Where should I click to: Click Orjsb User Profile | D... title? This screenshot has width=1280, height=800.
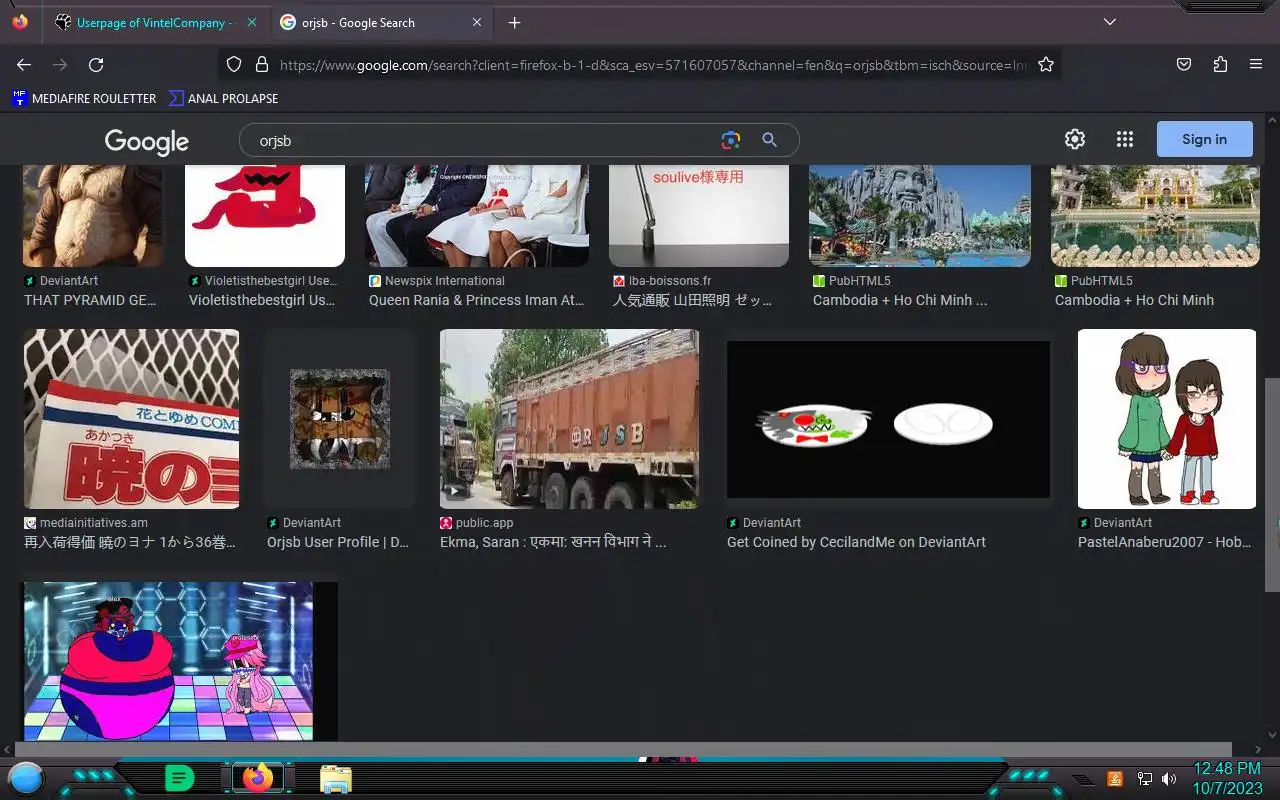point(338,542)
